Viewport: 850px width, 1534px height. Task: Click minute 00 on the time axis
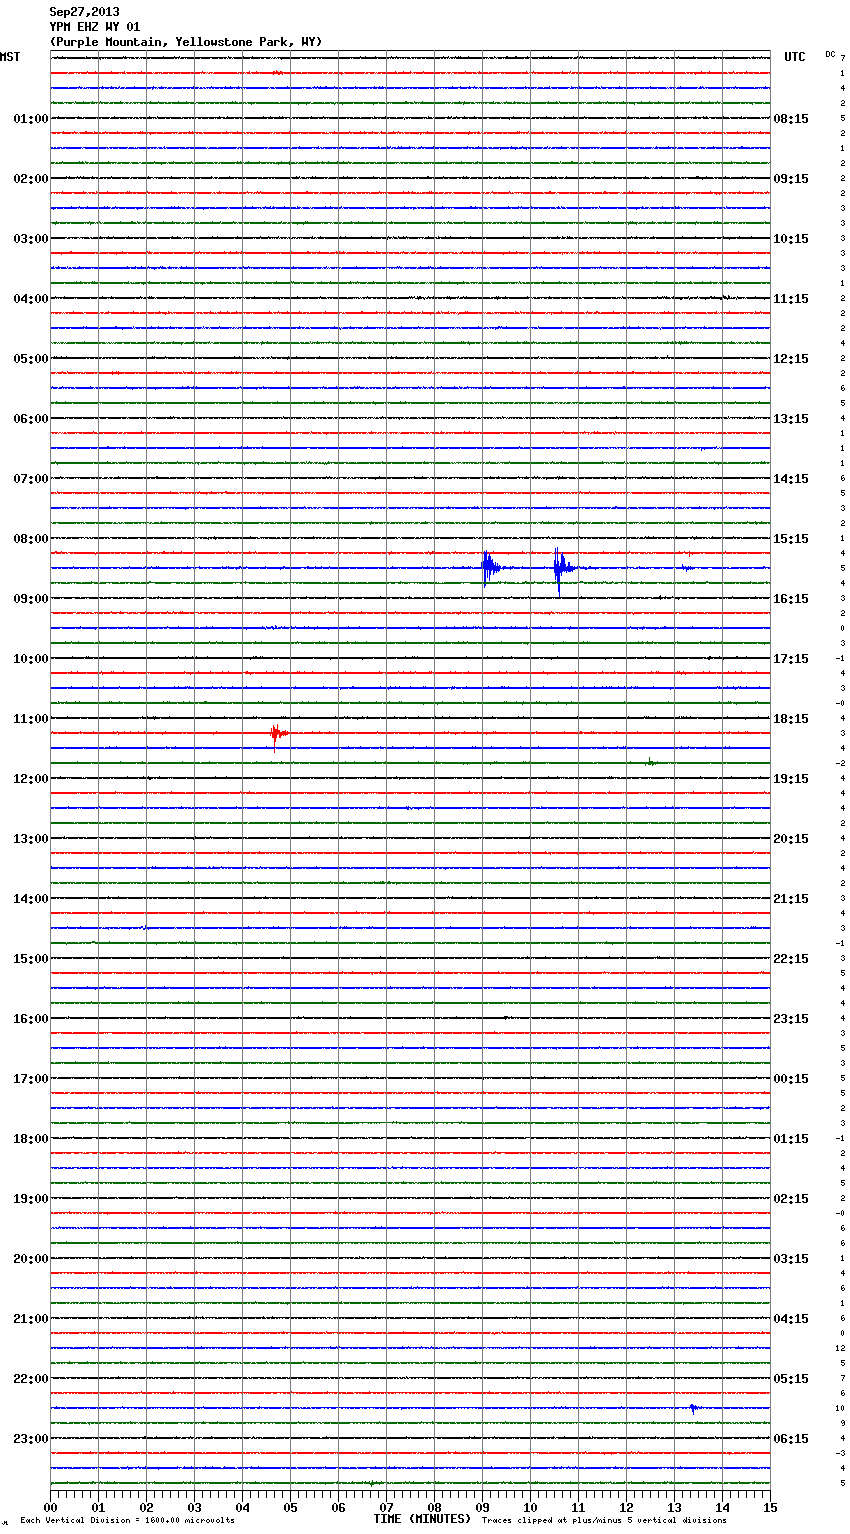pyautogui.click(x=51, y=1507)
